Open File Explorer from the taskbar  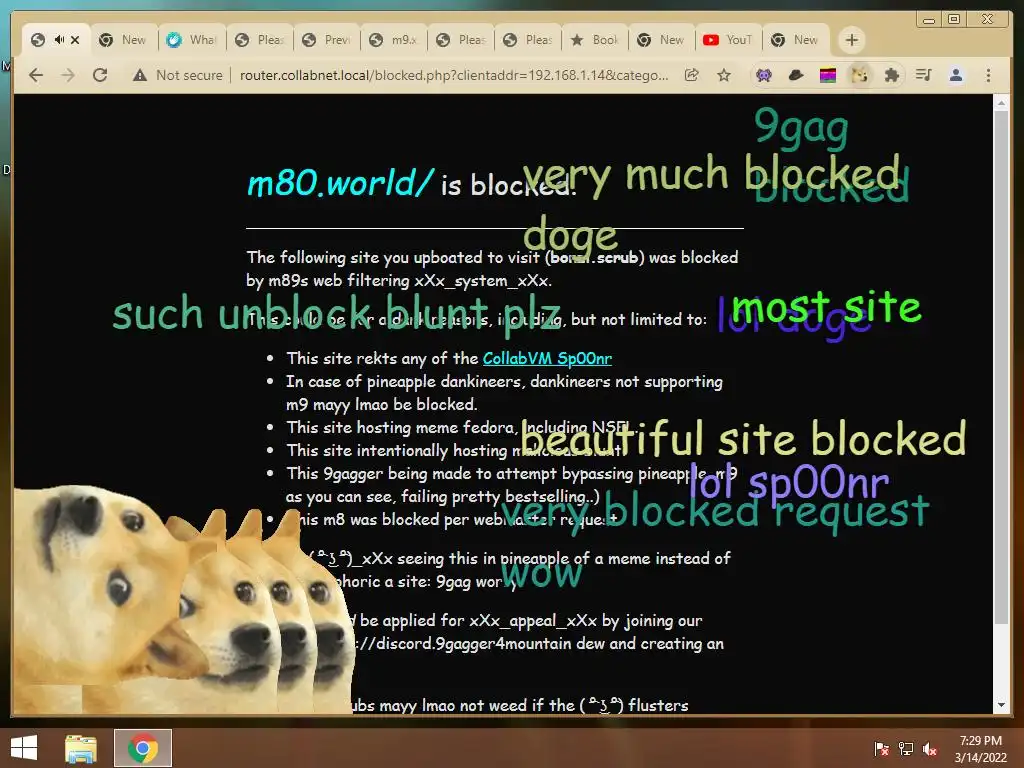[81, 748]
